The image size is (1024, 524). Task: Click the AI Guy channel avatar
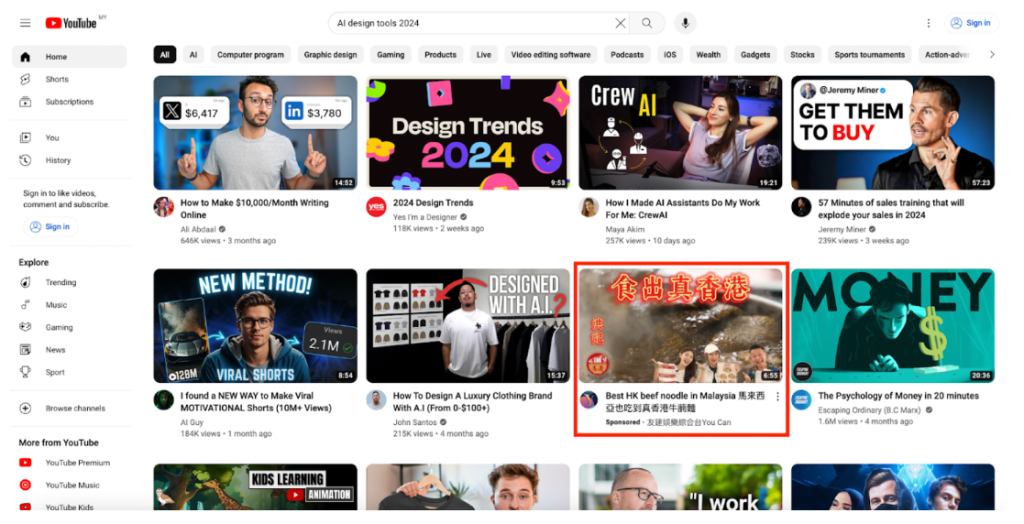(x=163, y=400)
